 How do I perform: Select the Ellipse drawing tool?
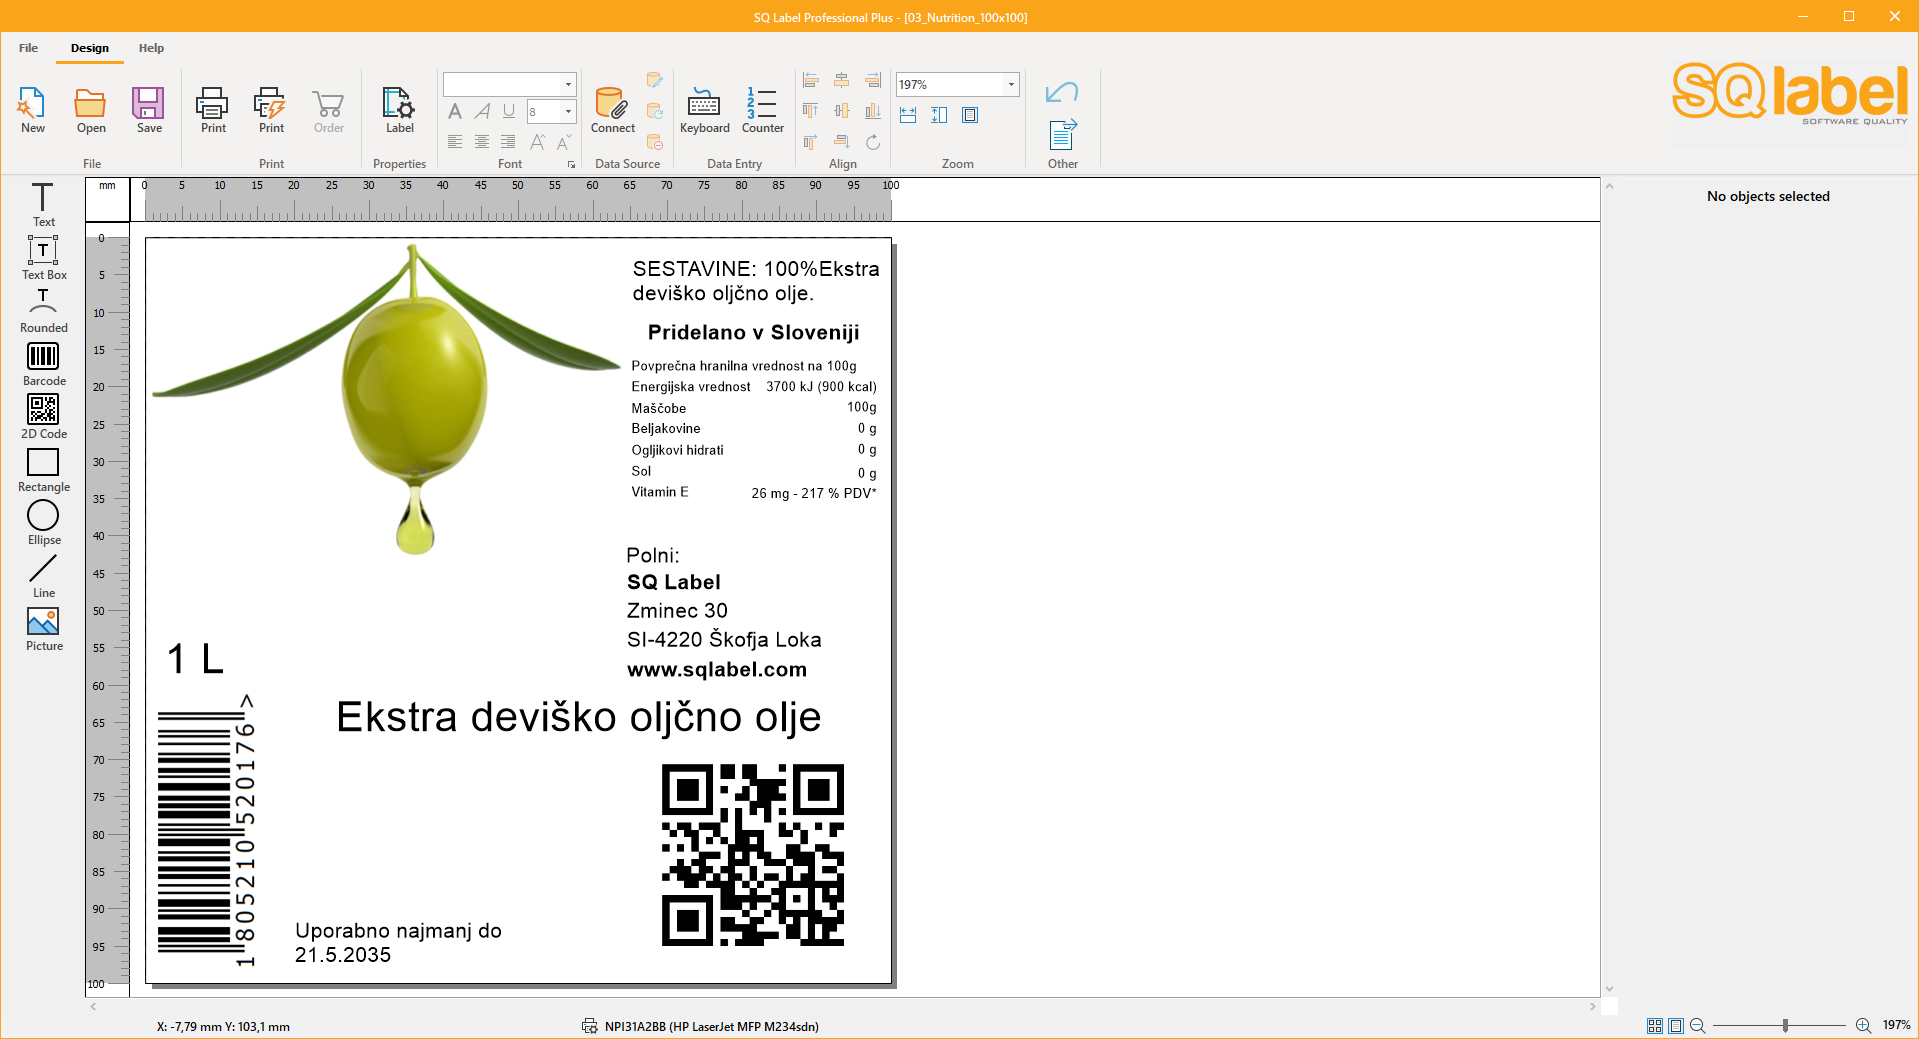tap(43, 517)
